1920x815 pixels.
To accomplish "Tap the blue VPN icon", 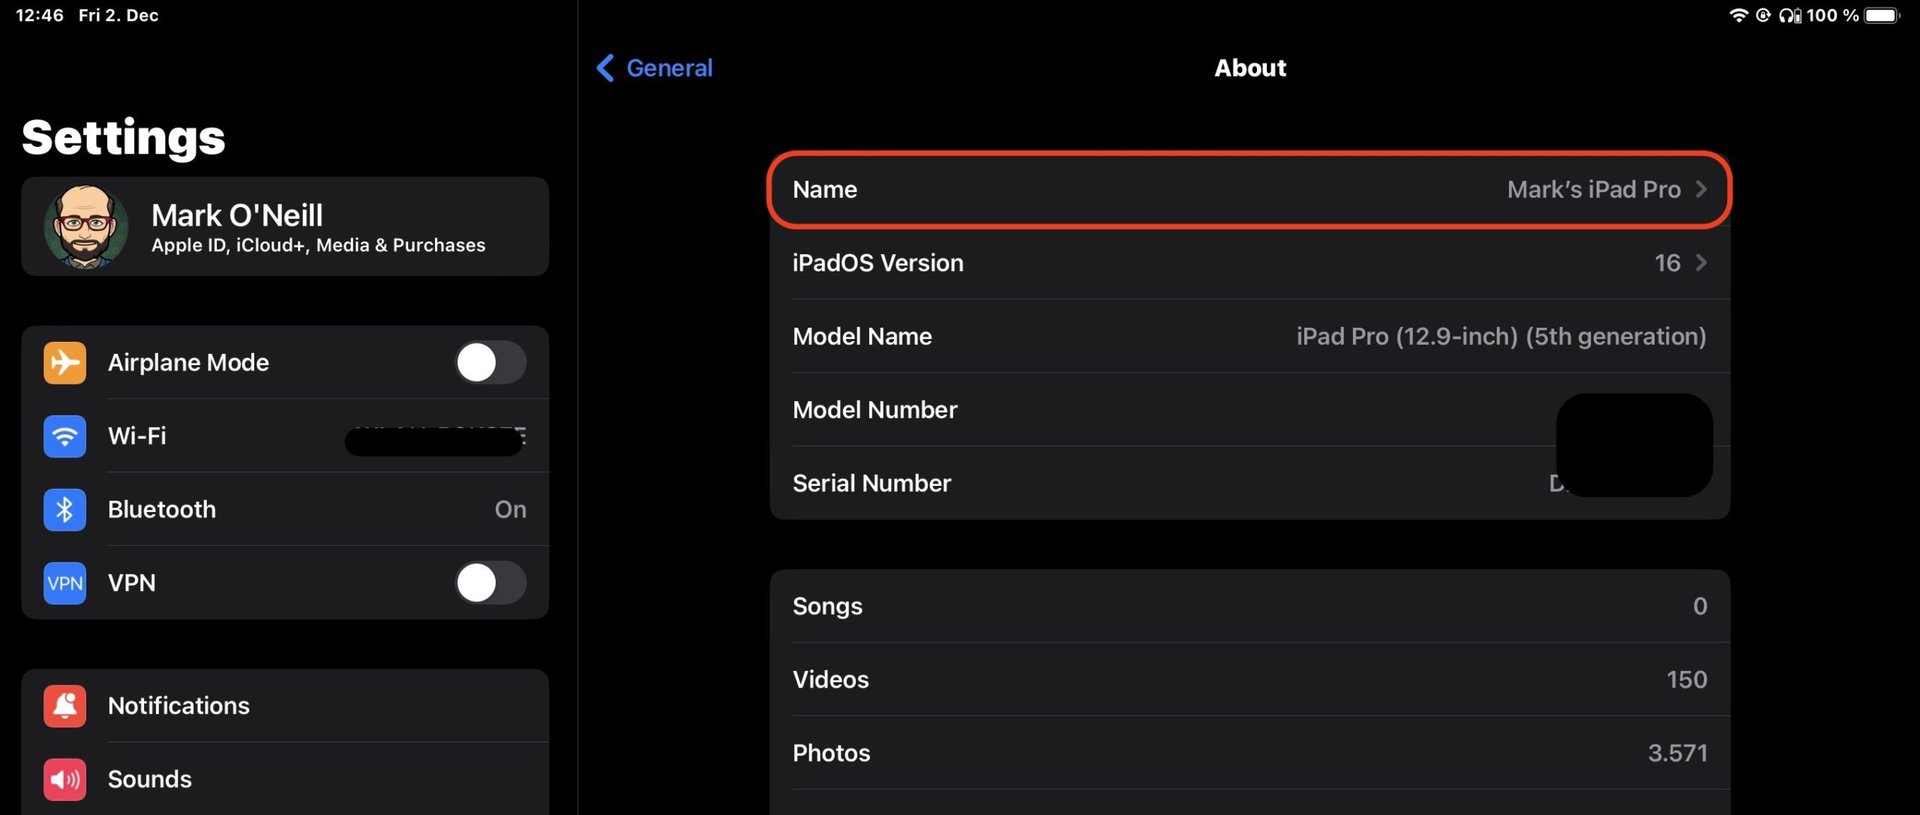I will click(x=65, y=583).
